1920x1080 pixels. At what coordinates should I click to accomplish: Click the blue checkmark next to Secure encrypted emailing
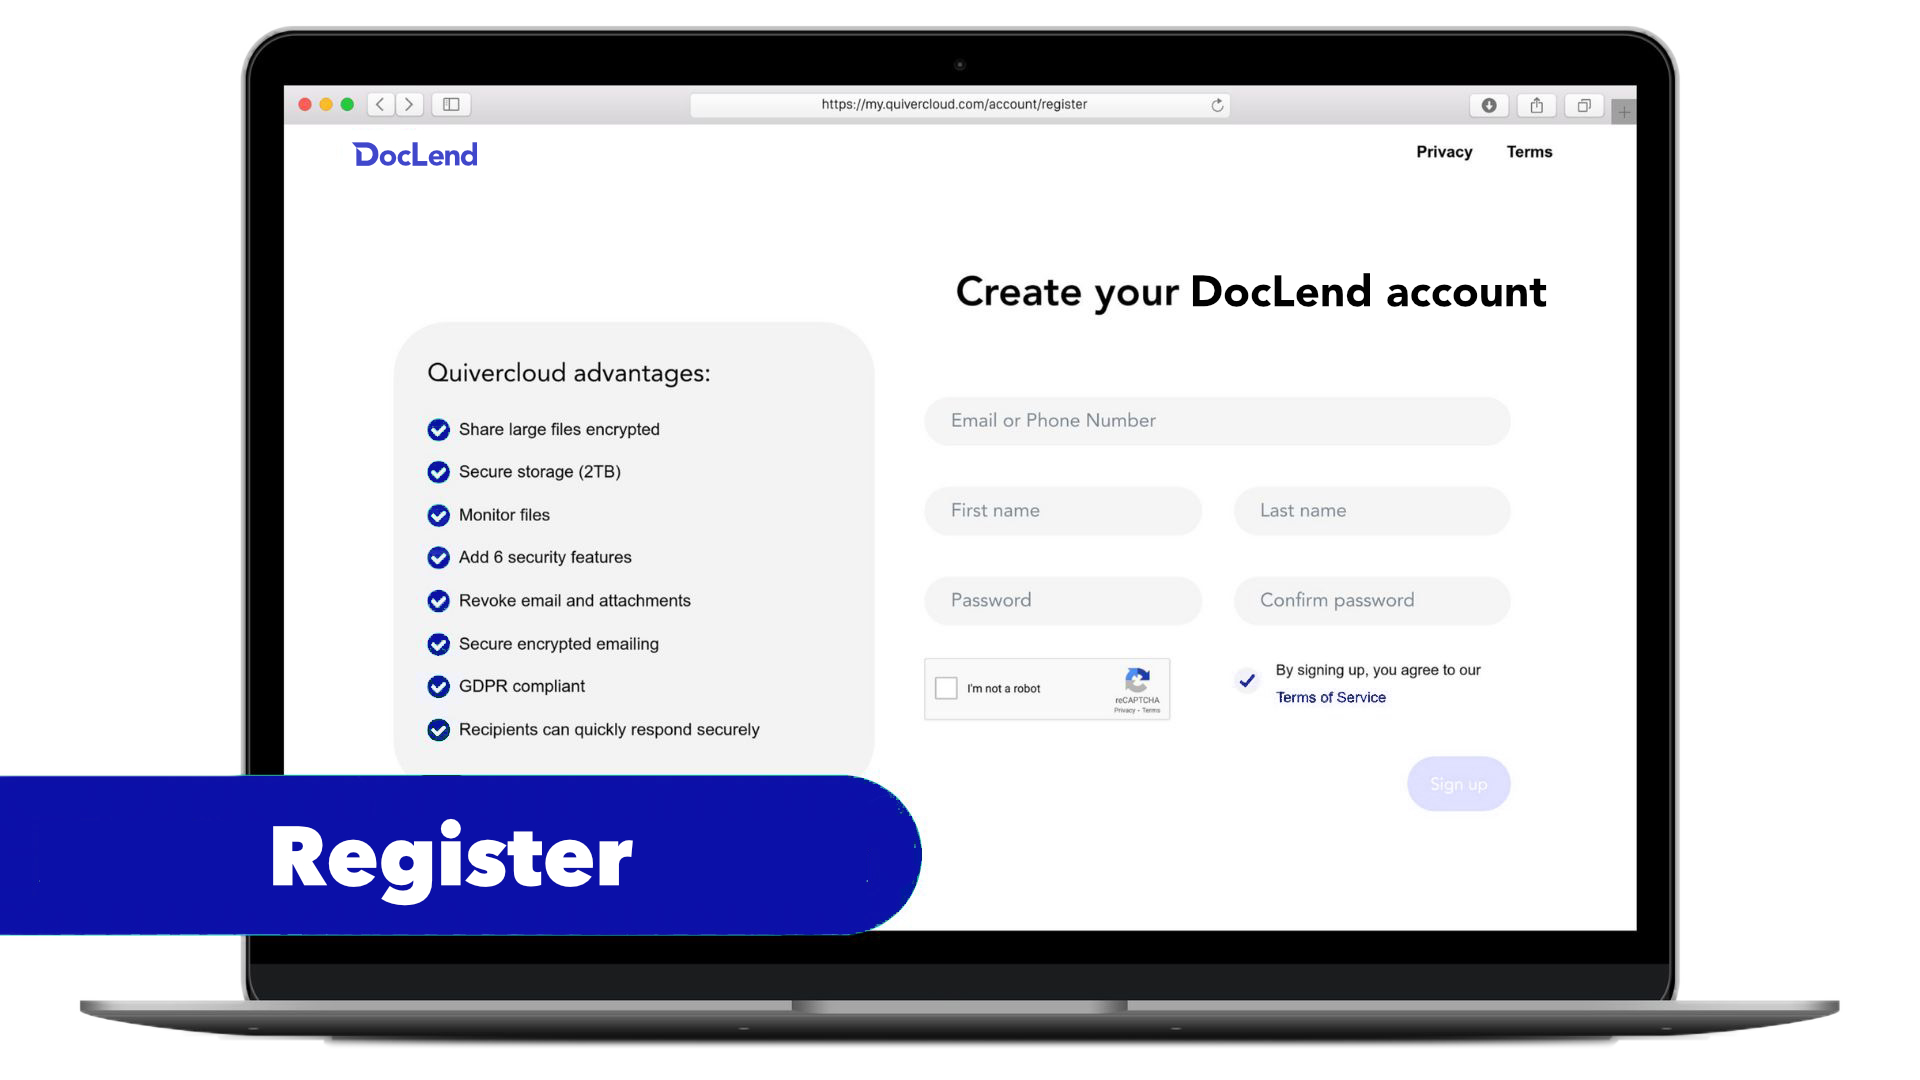tap(439, 644)
